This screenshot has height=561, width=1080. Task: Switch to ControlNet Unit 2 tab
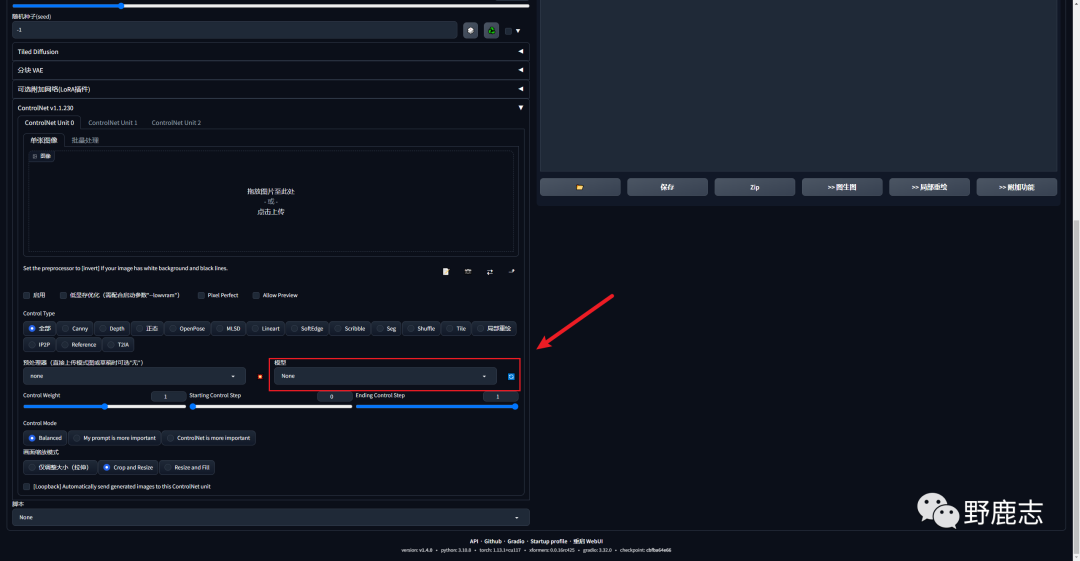pos(176,123)
